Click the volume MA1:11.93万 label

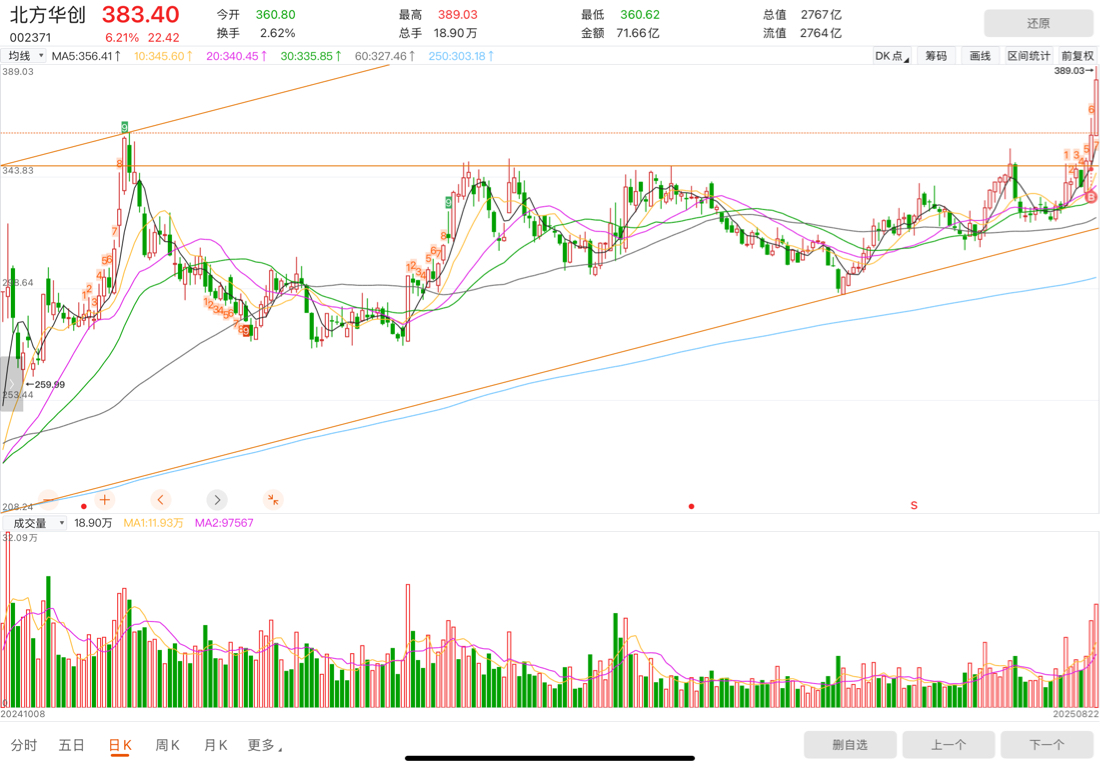coord(154,523)
